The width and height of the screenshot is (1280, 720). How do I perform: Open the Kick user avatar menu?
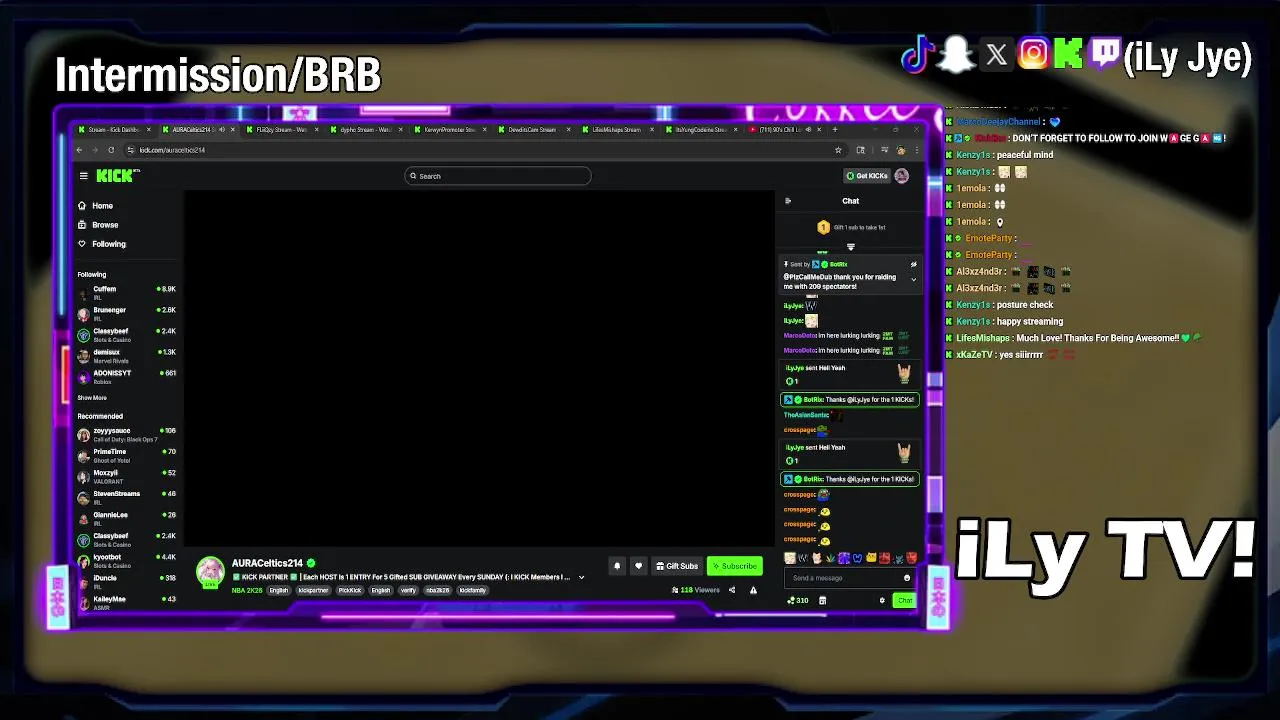tap(902, 176)
